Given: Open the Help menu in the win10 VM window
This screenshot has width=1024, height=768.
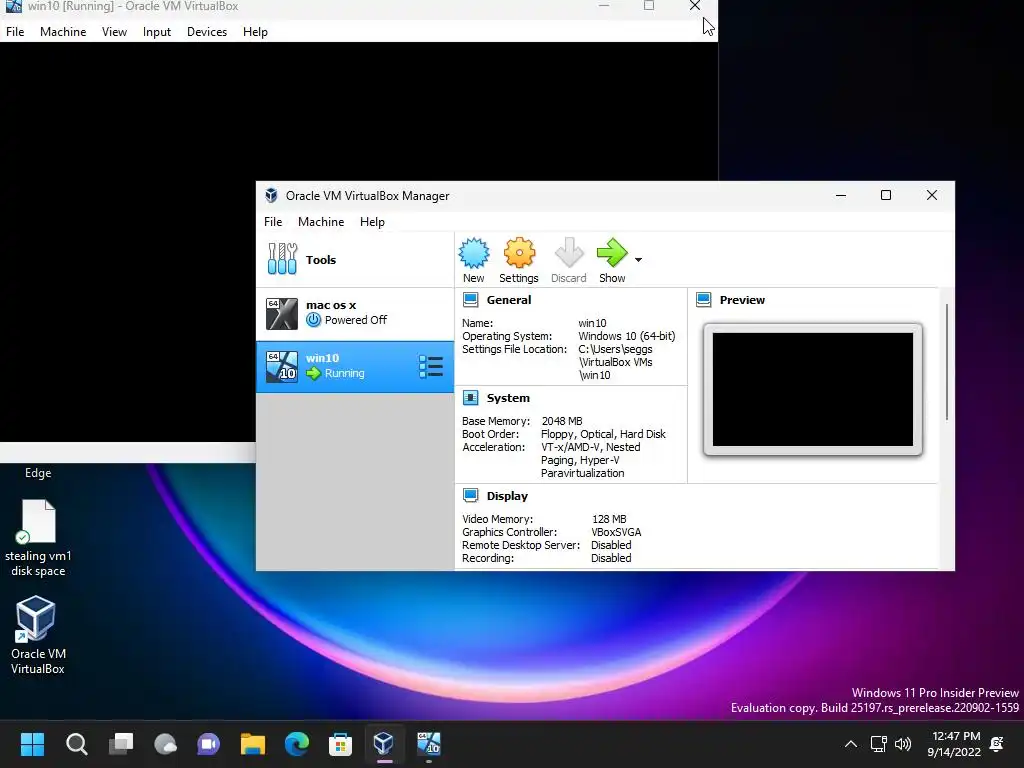Looking at the screenshot, I should click(x=255, y=31).
